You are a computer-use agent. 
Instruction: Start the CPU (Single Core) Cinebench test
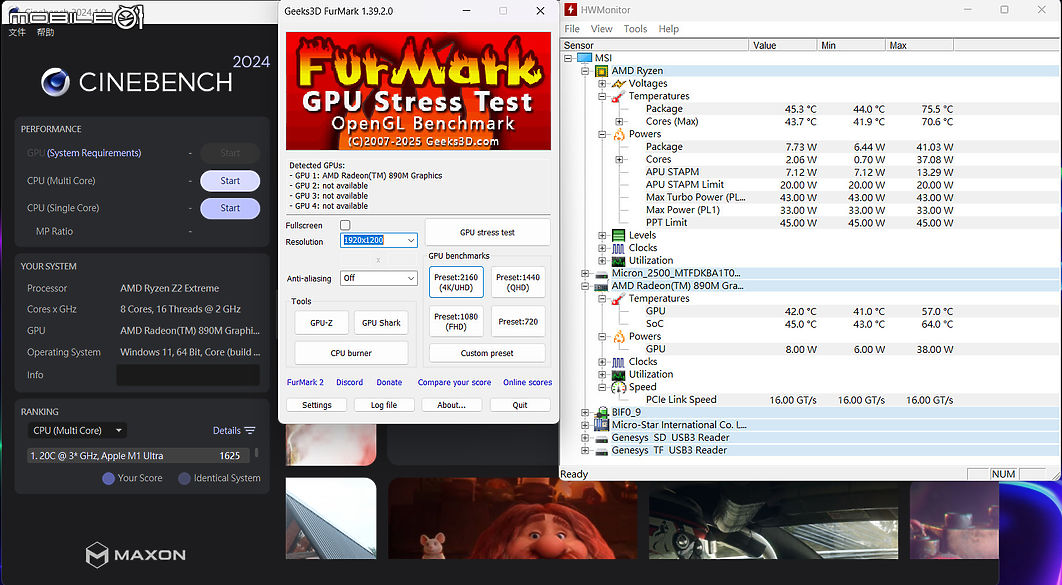tap(230, 209)
